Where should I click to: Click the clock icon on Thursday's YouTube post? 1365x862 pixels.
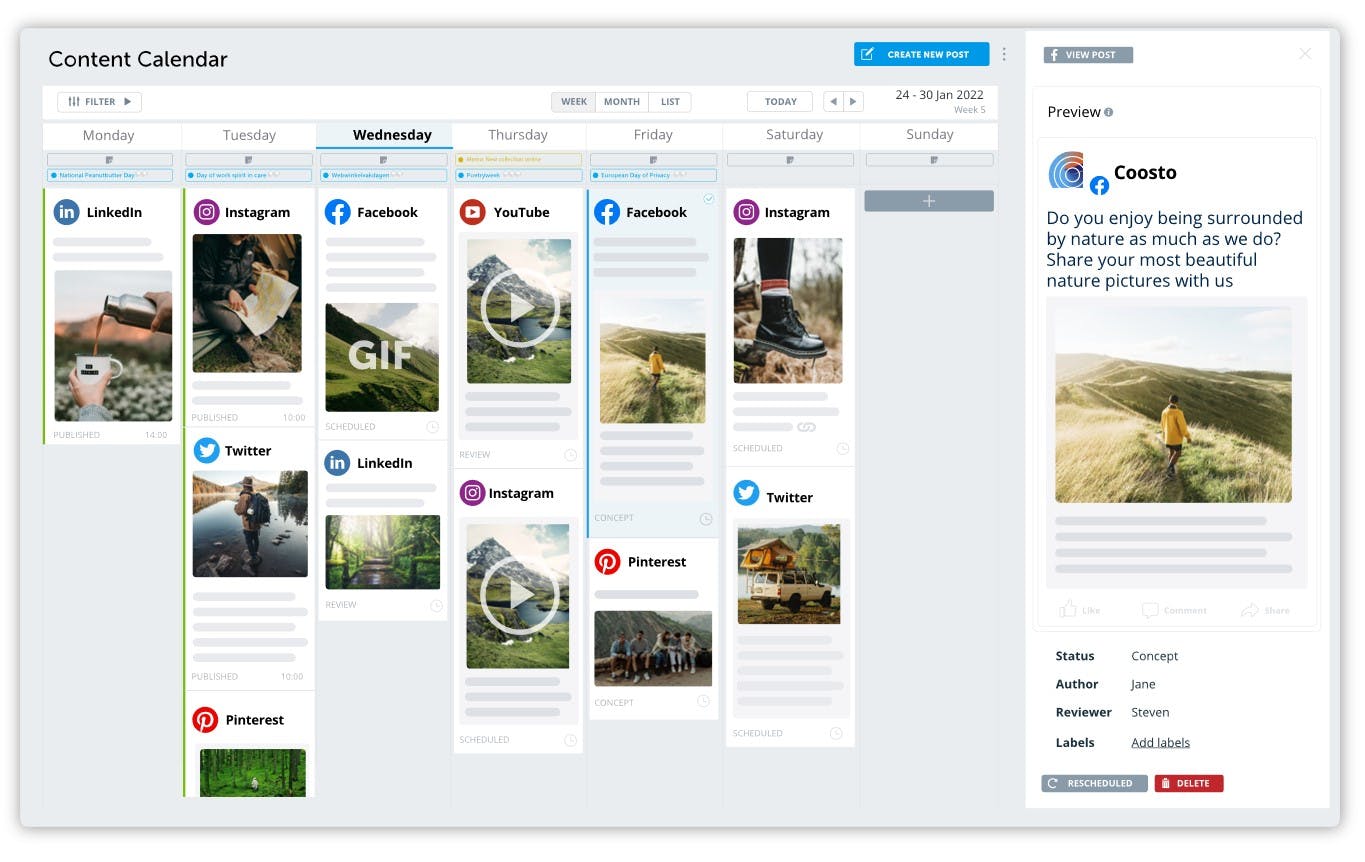tap(570, 455)
